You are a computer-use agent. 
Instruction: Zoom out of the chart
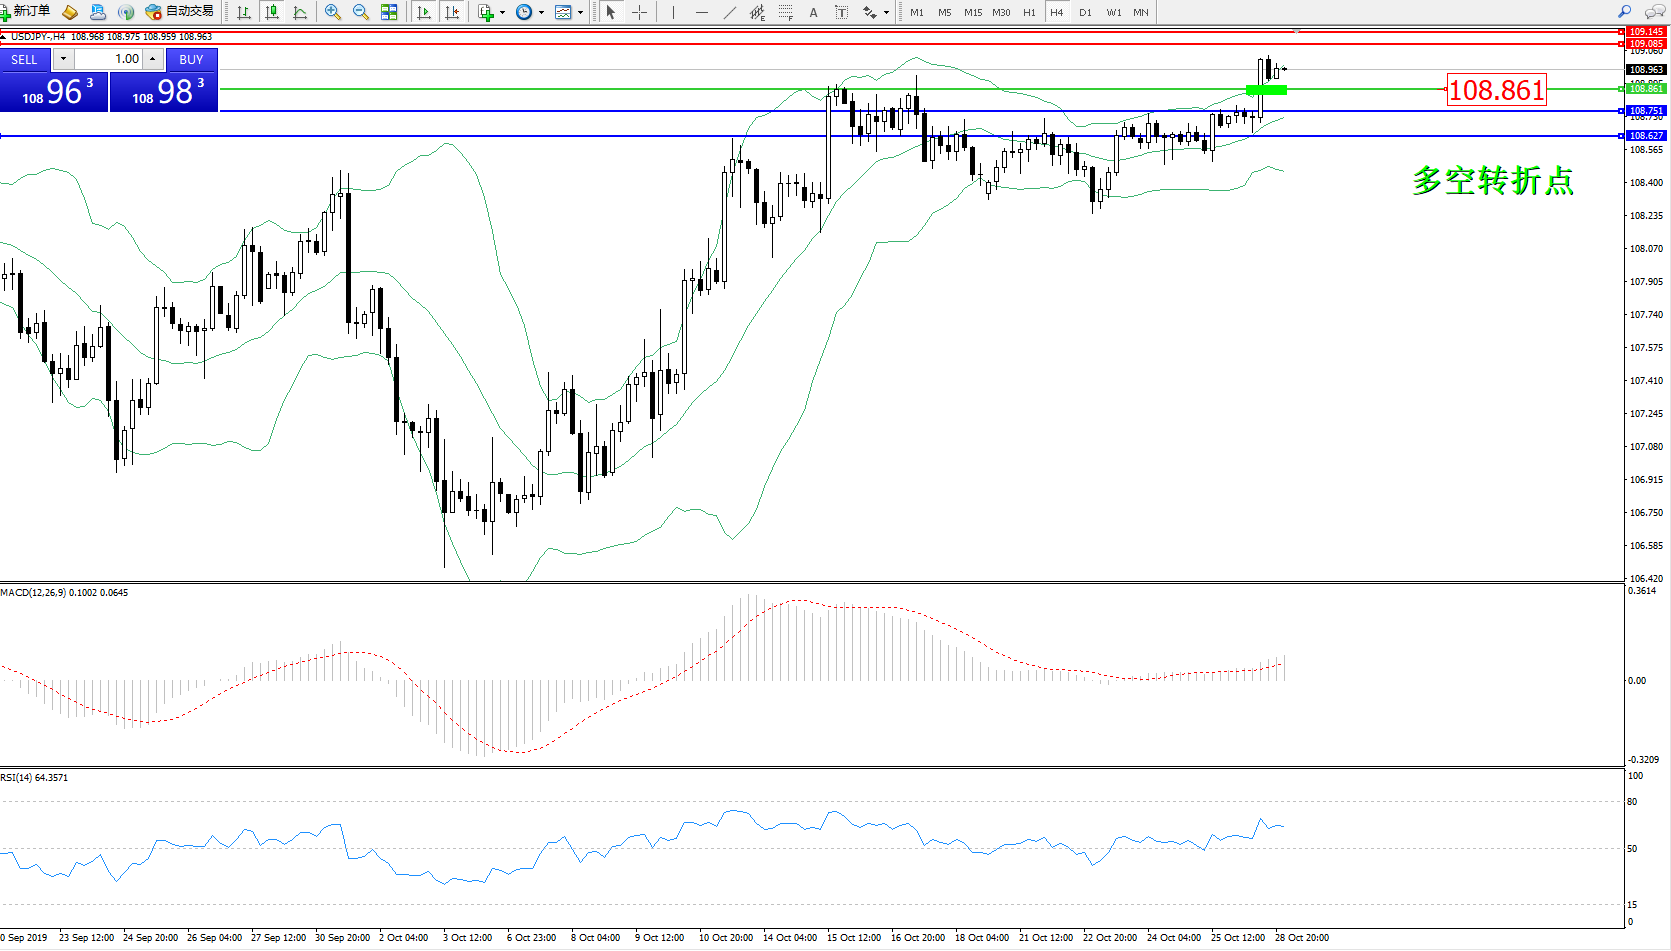(x=361, y=12)
